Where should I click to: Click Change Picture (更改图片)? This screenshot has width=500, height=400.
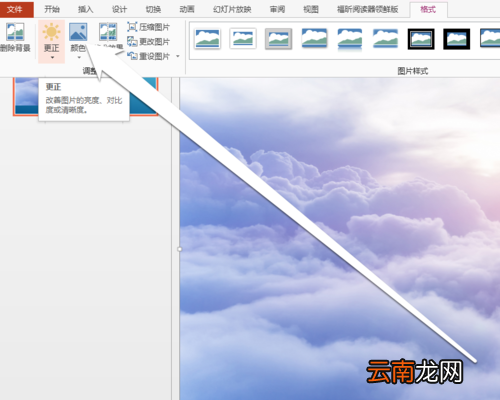(x=149, y=42)
